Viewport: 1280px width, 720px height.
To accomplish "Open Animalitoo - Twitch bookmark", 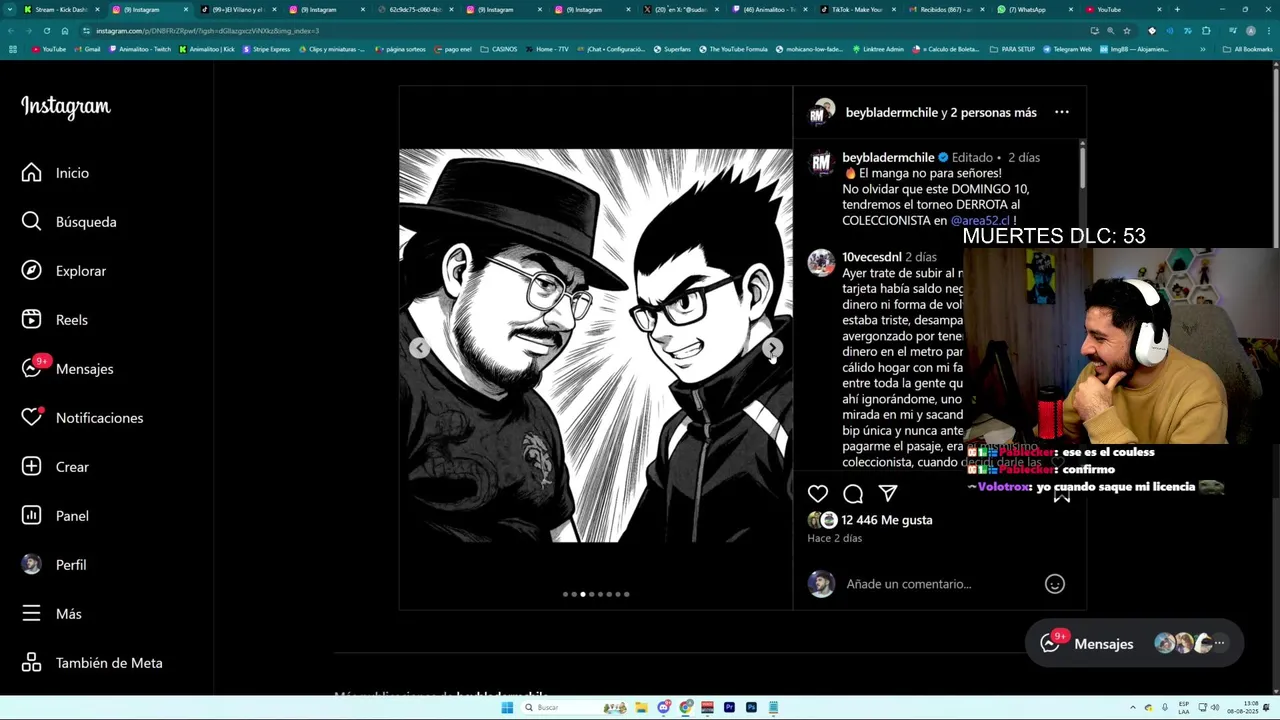I will click(140, 49).
